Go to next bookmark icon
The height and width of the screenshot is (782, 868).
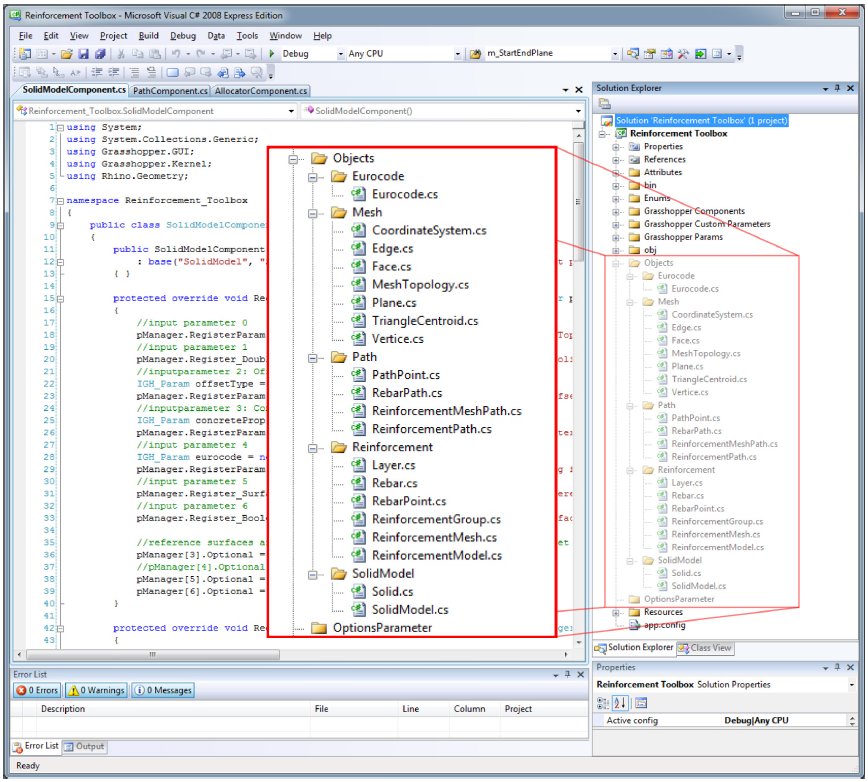(x=206, y=72)
